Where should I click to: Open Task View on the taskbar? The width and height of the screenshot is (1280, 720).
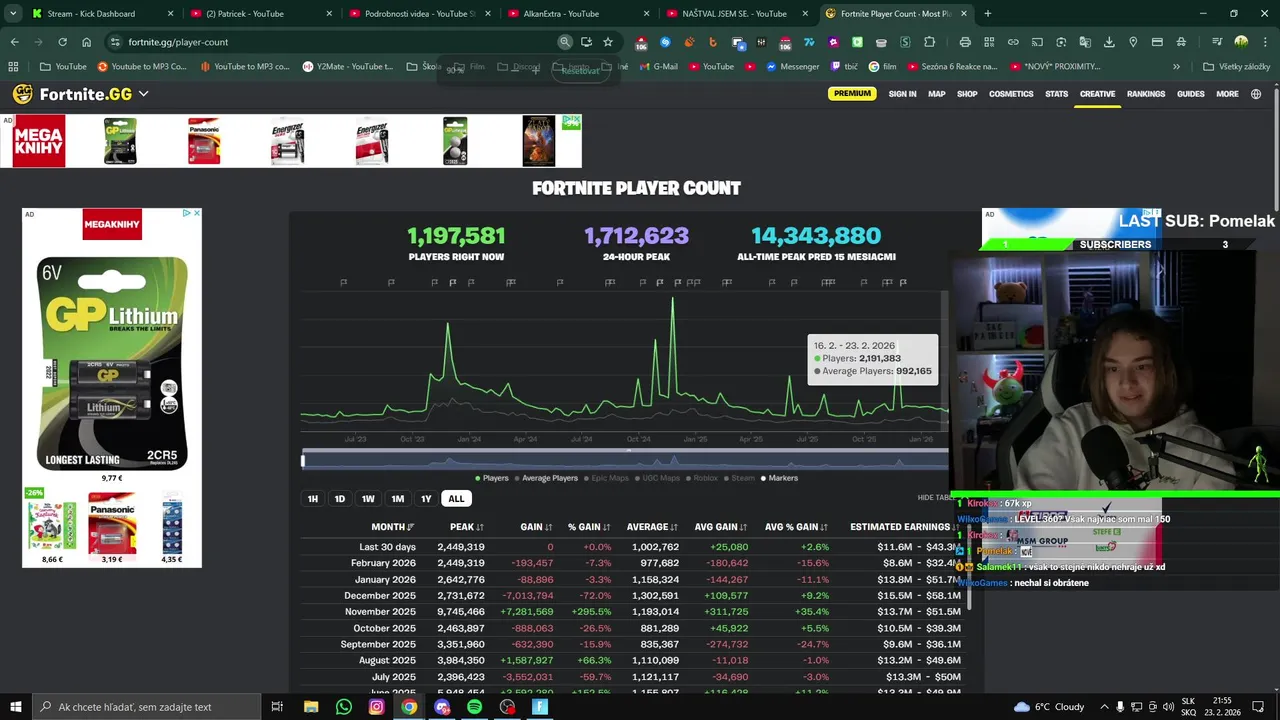tap(277, 707)
